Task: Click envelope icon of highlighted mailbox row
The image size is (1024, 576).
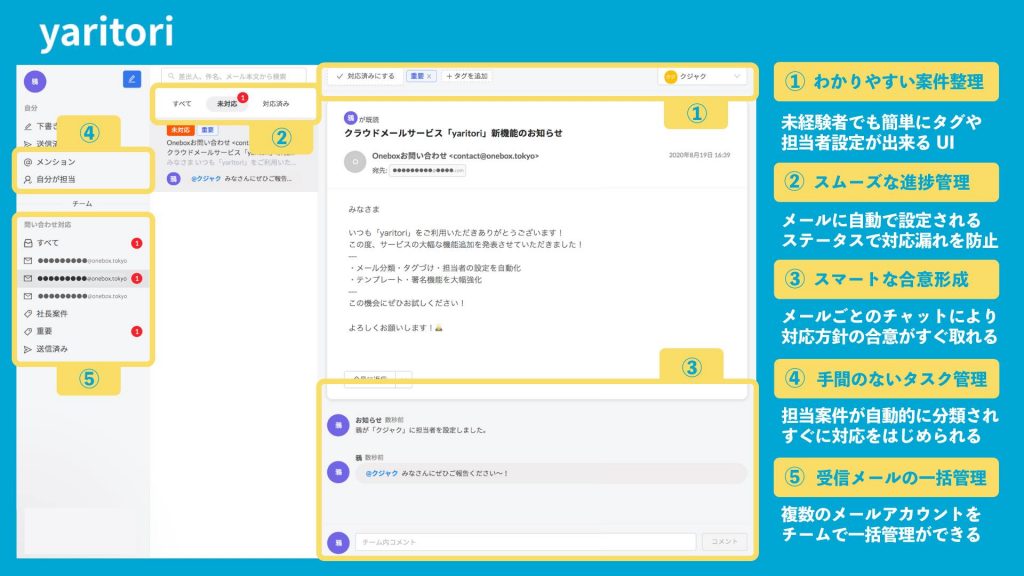Action: pyautogui.click(x=28, y=278)
